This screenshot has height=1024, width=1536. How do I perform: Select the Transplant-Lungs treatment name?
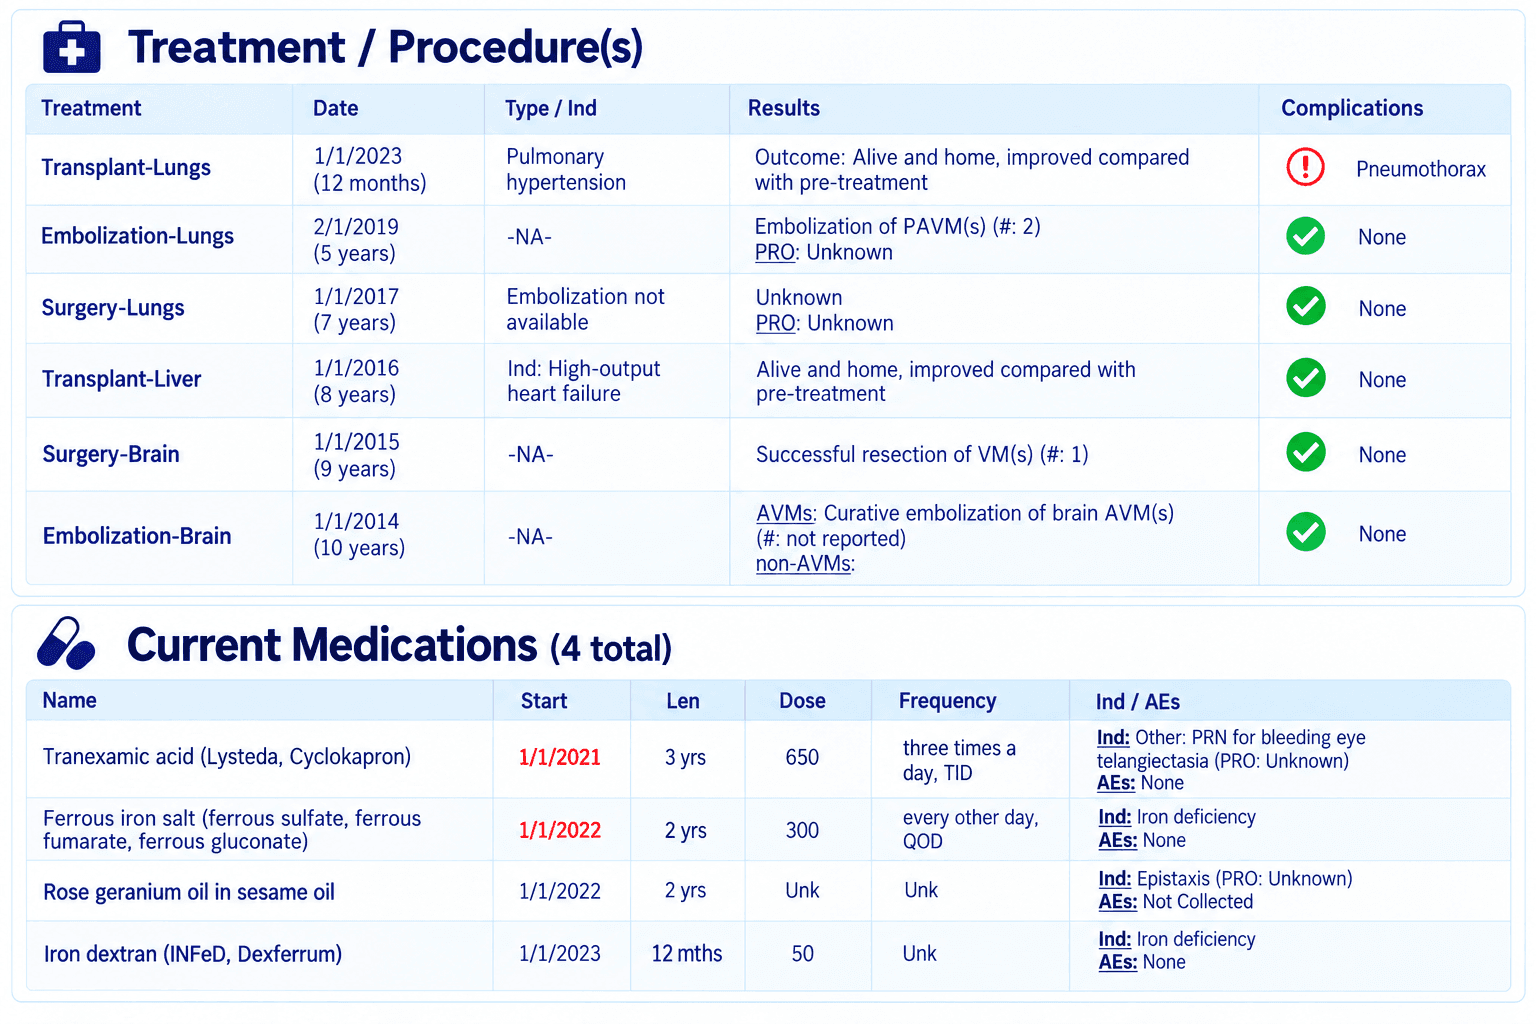click(126, 167)
